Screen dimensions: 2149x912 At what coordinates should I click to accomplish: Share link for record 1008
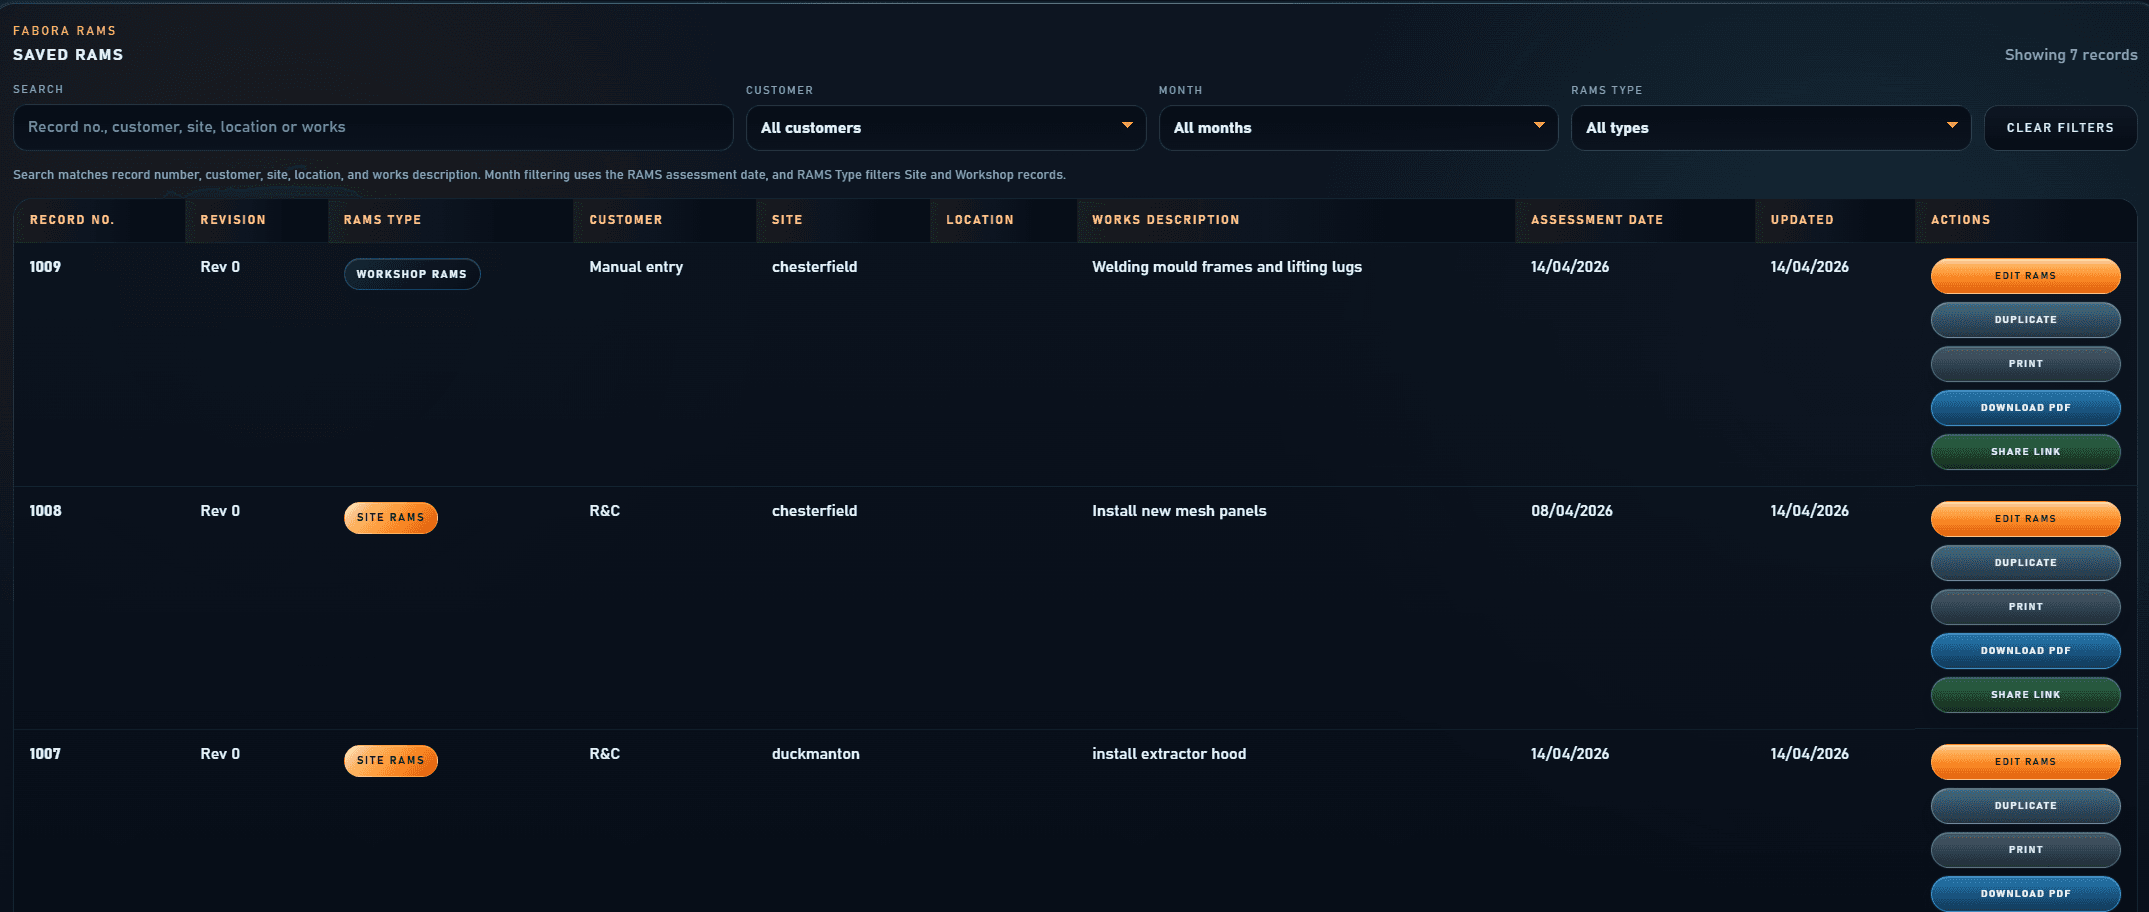point(2025,695)
